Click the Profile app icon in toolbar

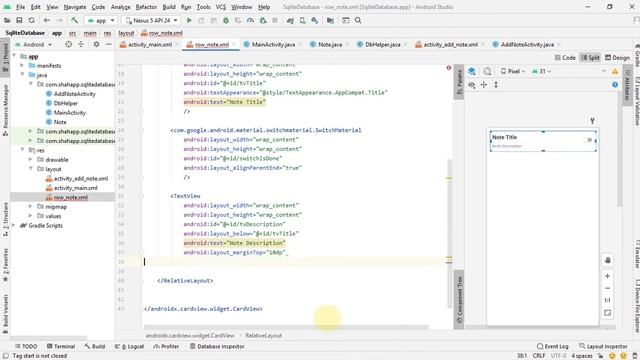pos(250,20)
